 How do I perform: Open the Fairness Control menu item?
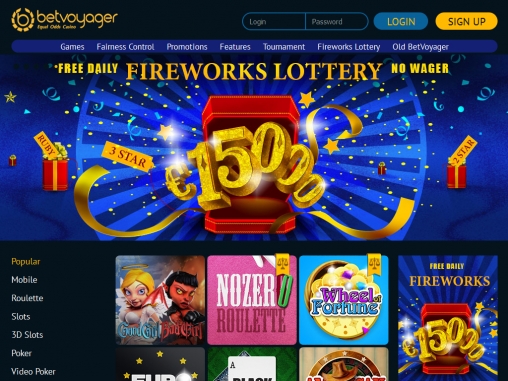125,47
